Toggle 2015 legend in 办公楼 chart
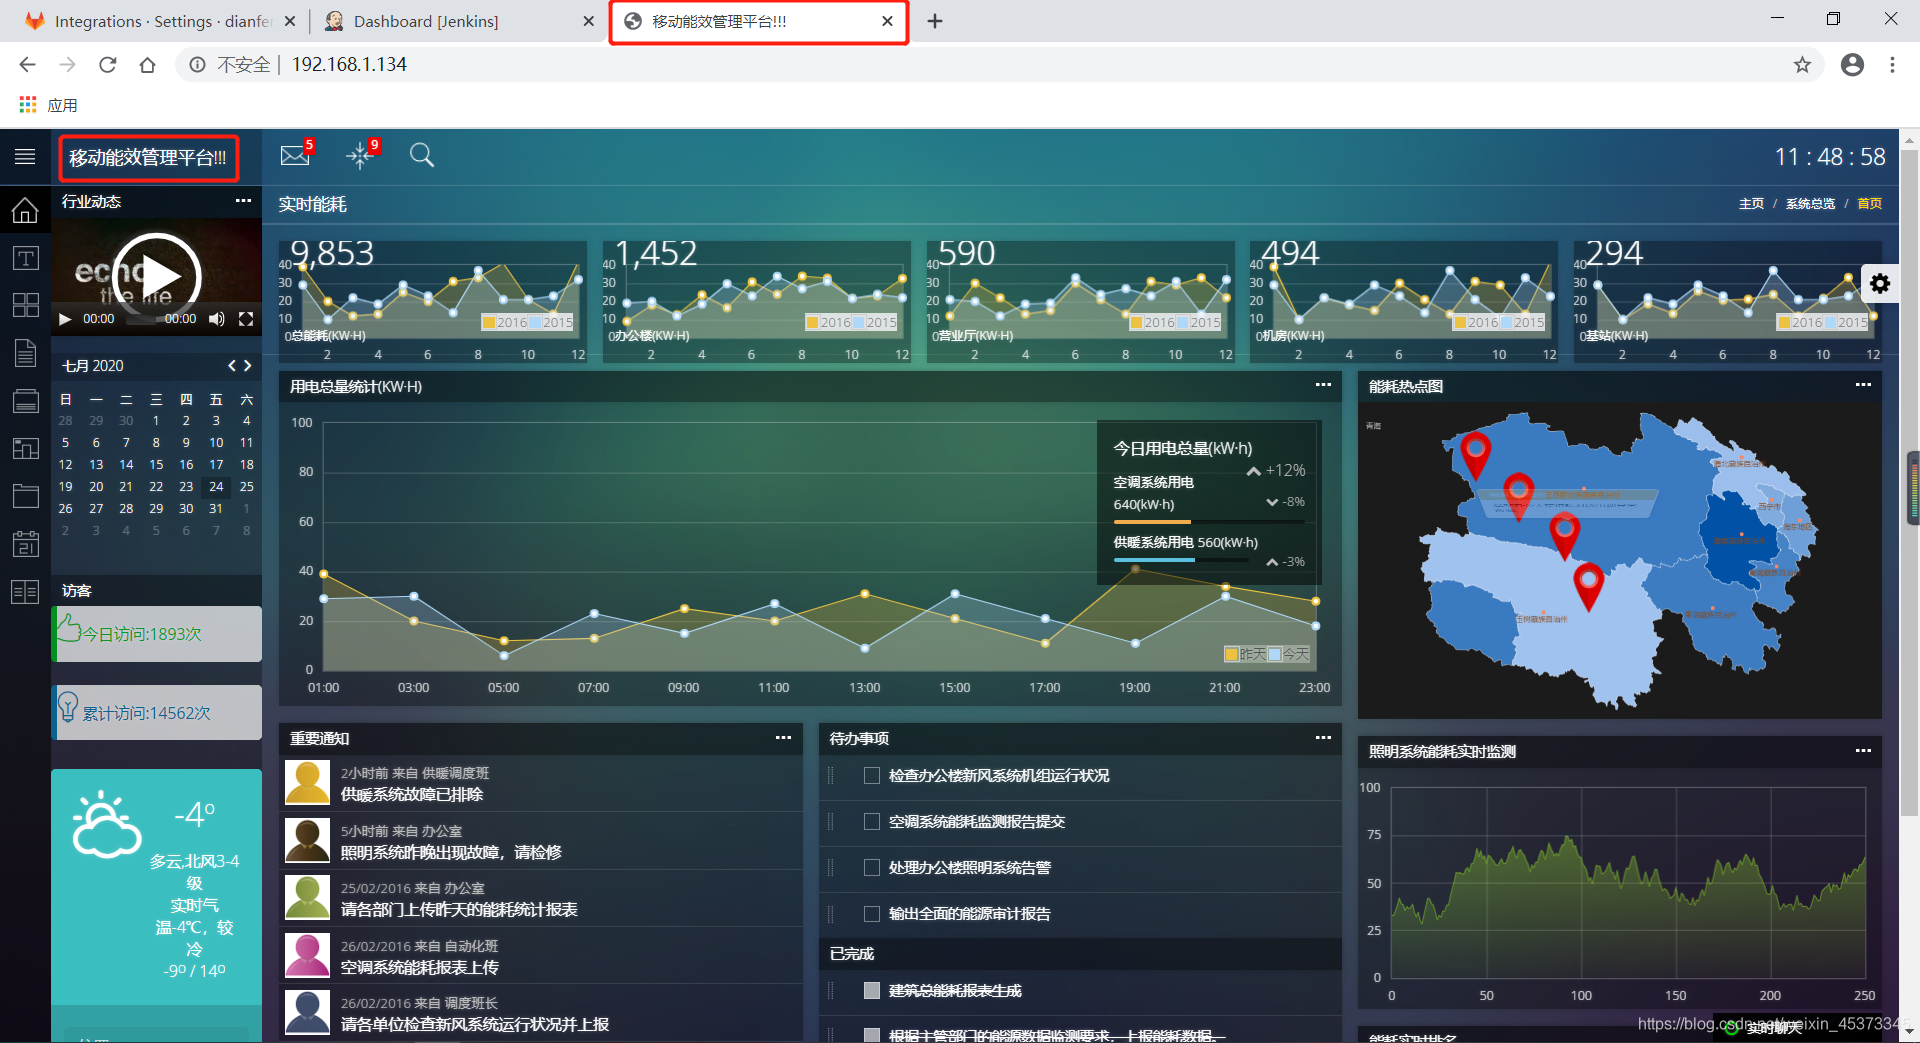1920x1043 pixels. tap(873, 322)
